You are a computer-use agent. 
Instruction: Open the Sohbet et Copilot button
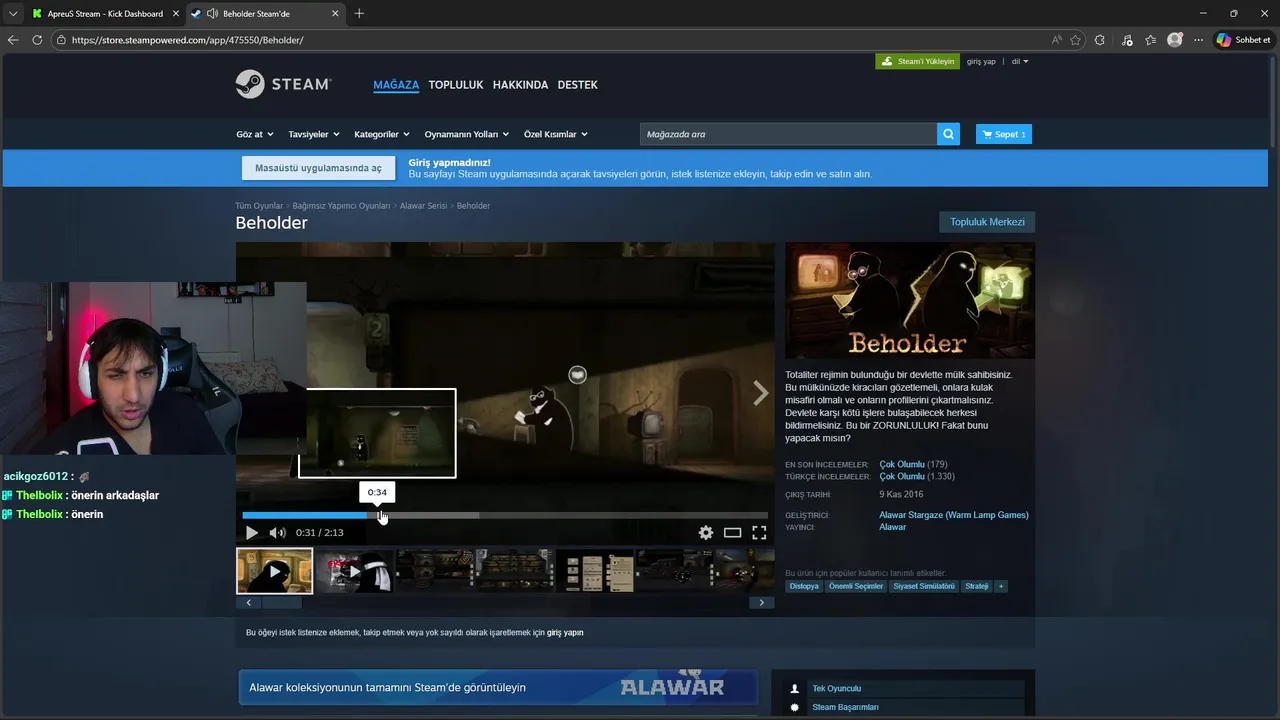pyautogui.click(x=1244, y=40)
